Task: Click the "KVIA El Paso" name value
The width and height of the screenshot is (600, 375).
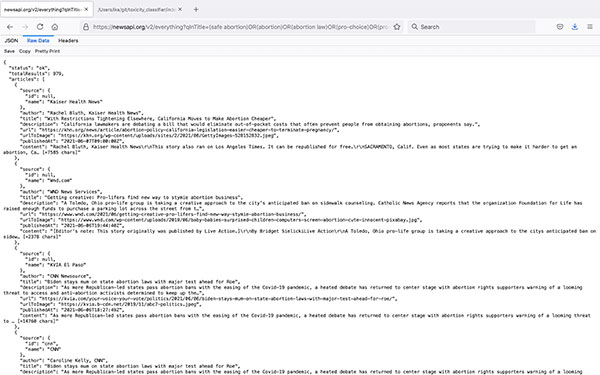Action: 66,265
